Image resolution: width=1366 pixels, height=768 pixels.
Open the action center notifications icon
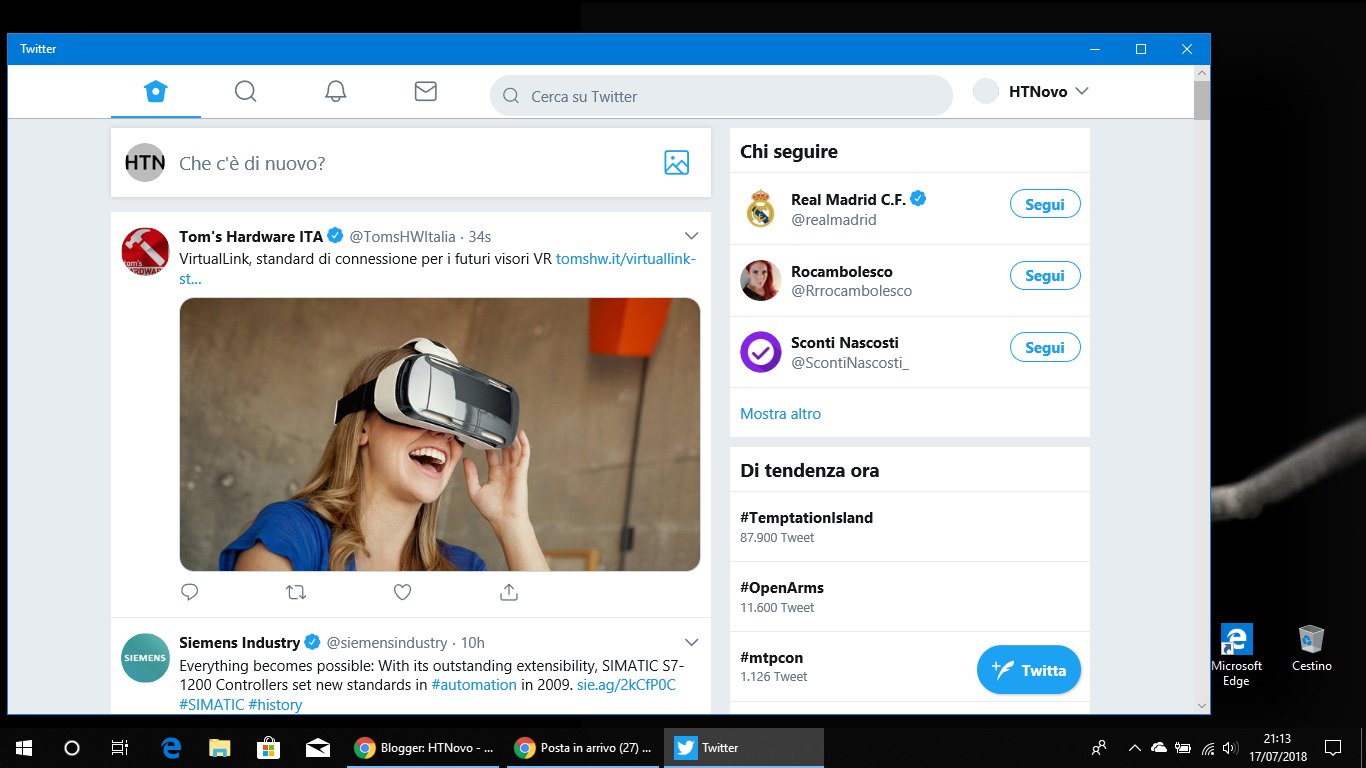(1332, 747)
